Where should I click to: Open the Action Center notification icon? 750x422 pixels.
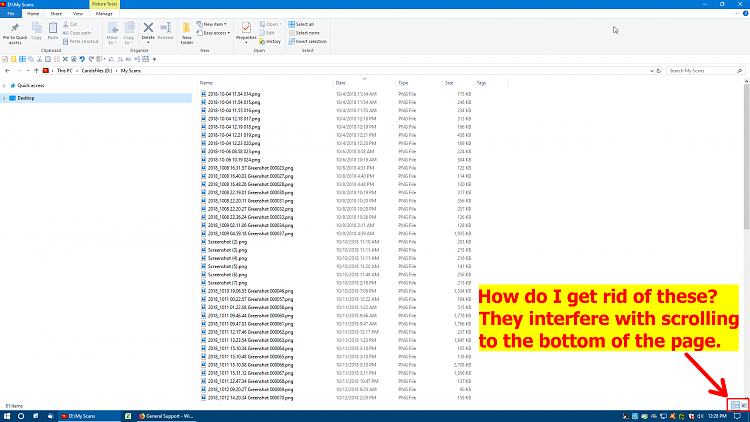coord(737,416)
